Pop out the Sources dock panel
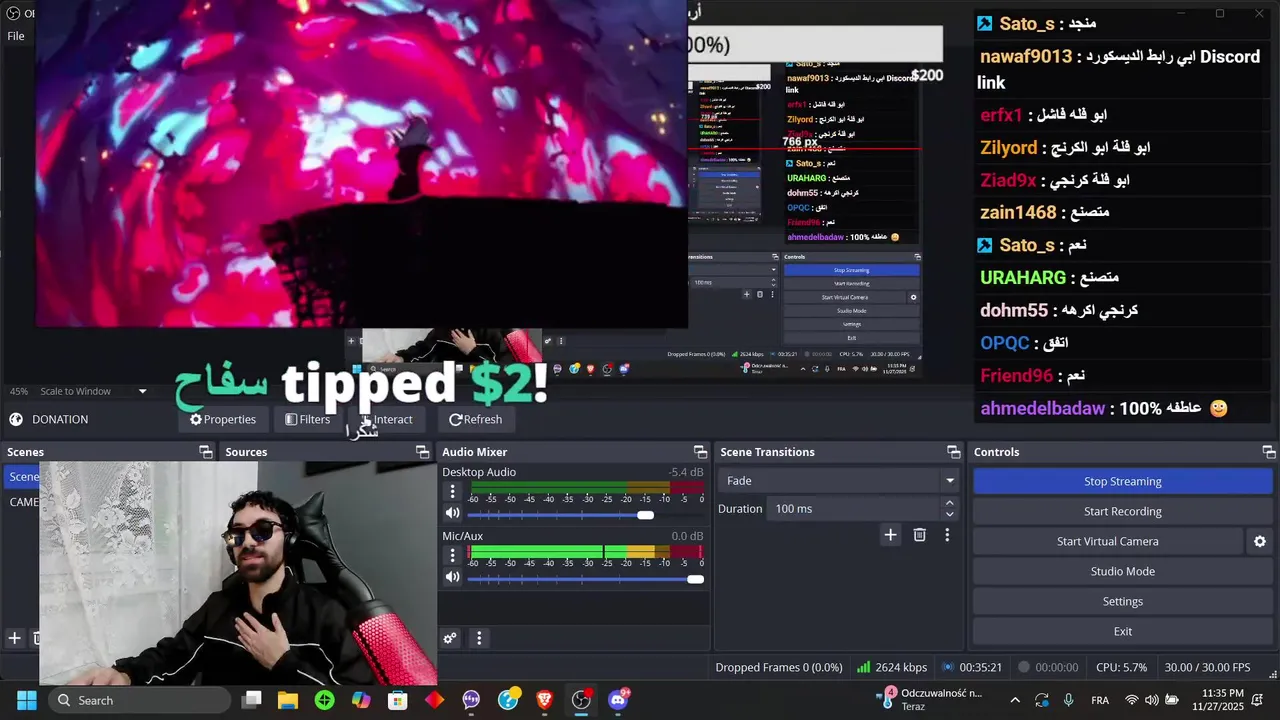 pos(422,452)
